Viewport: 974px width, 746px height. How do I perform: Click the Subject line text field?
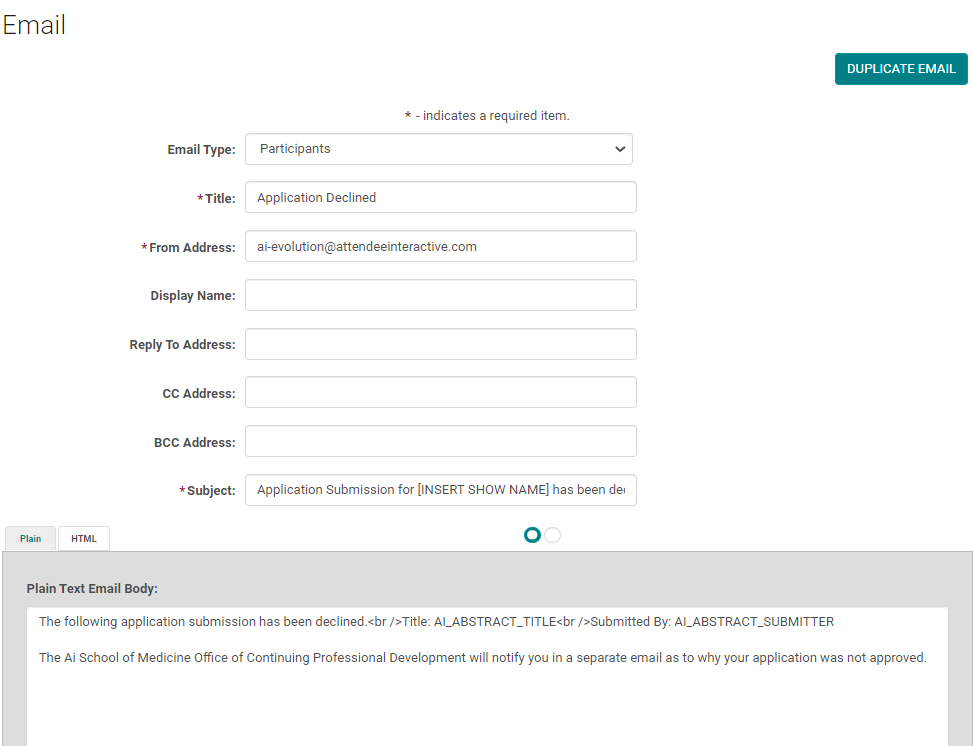pyautogui.click(x=440, y=490)
